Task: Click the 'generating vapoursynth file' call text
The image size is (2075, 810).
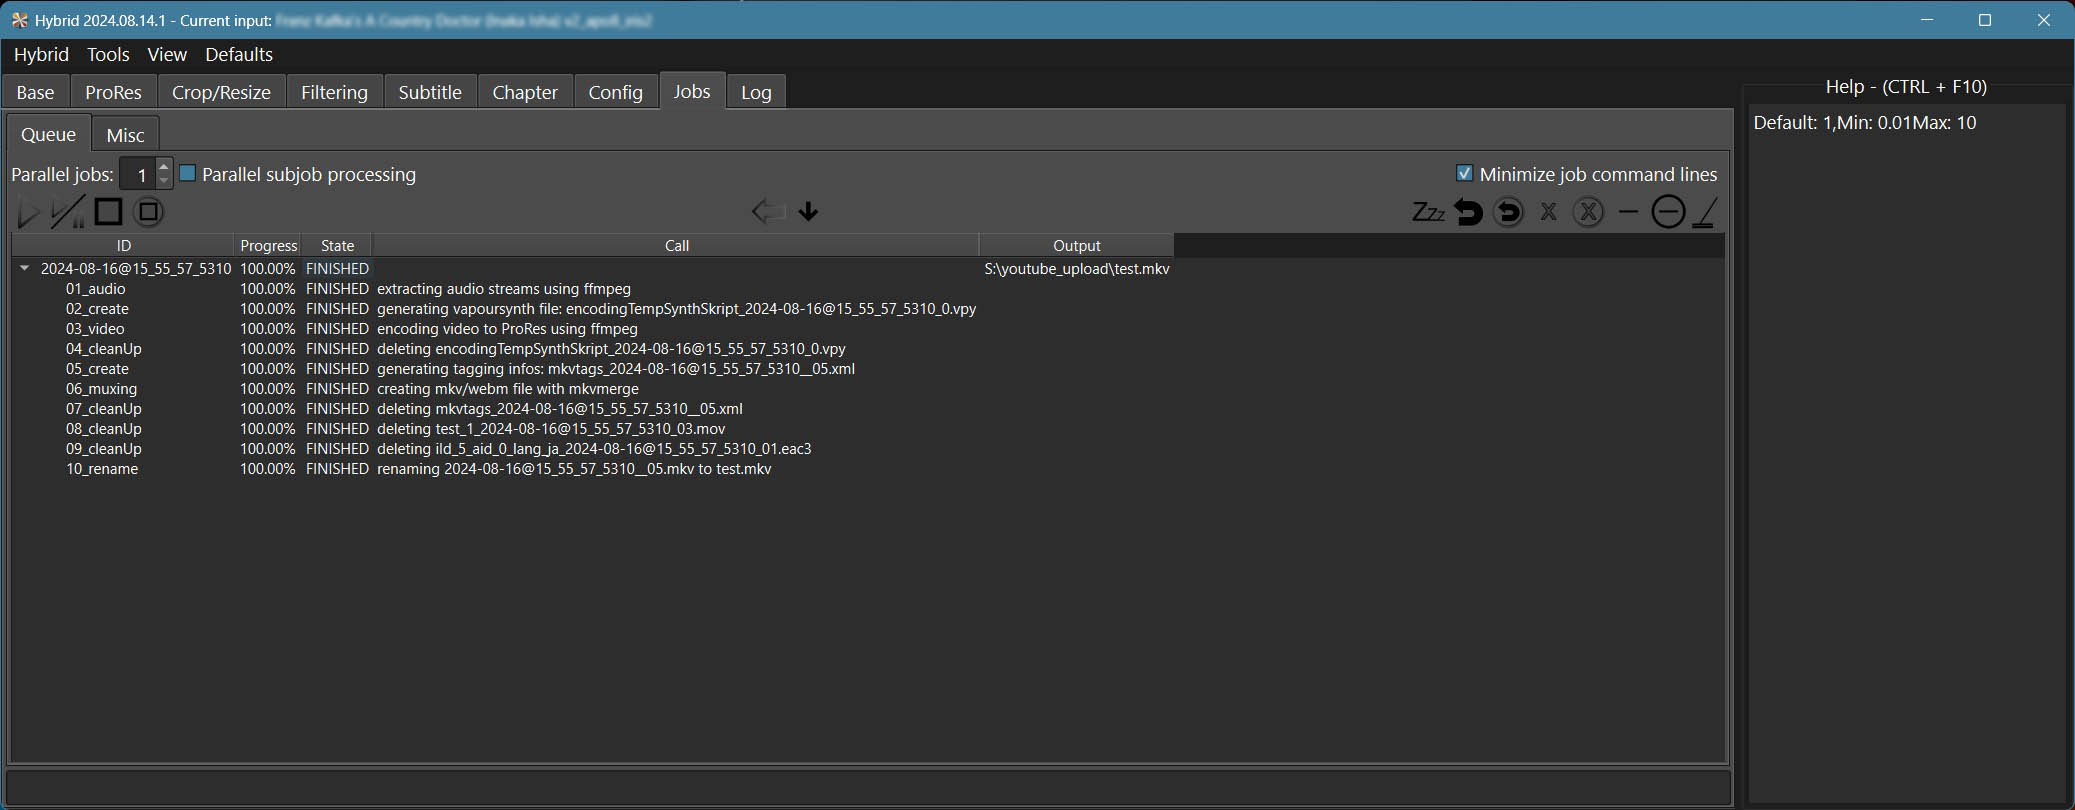Action: click(x=676, y=309)
